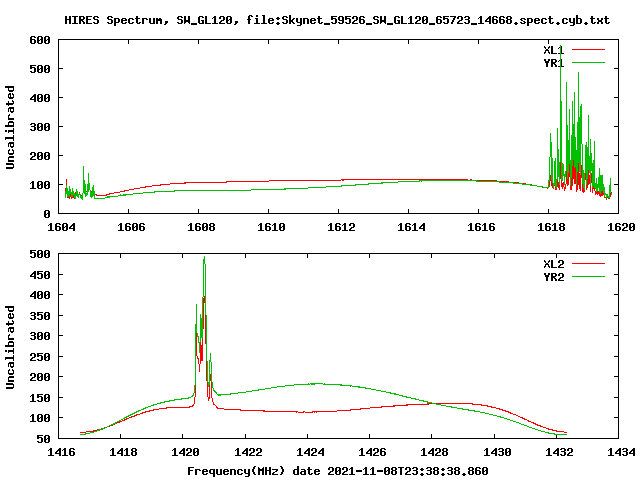Click the bottom plot's 'Uncalibrated' axis label
640x480 pixels.
point(10,347)
